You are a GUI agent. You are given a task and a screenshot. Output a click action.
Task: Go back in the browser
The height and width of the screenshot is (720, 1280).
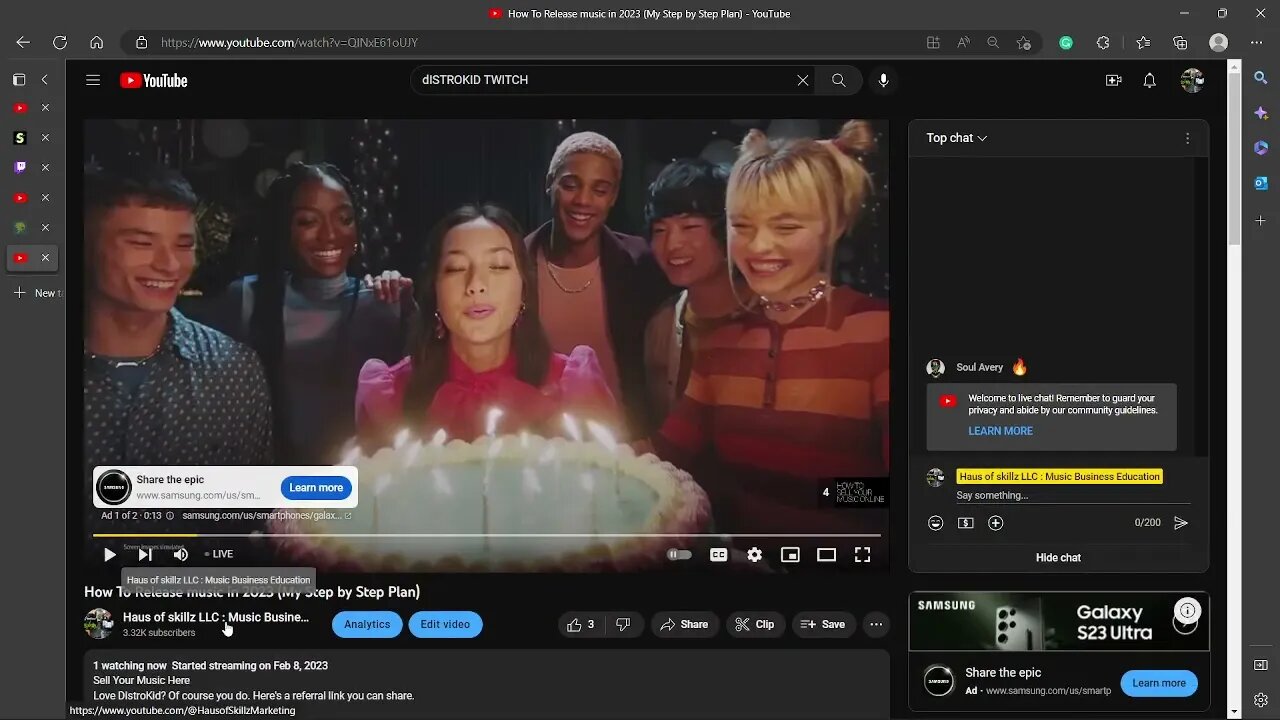click(23, 43)
